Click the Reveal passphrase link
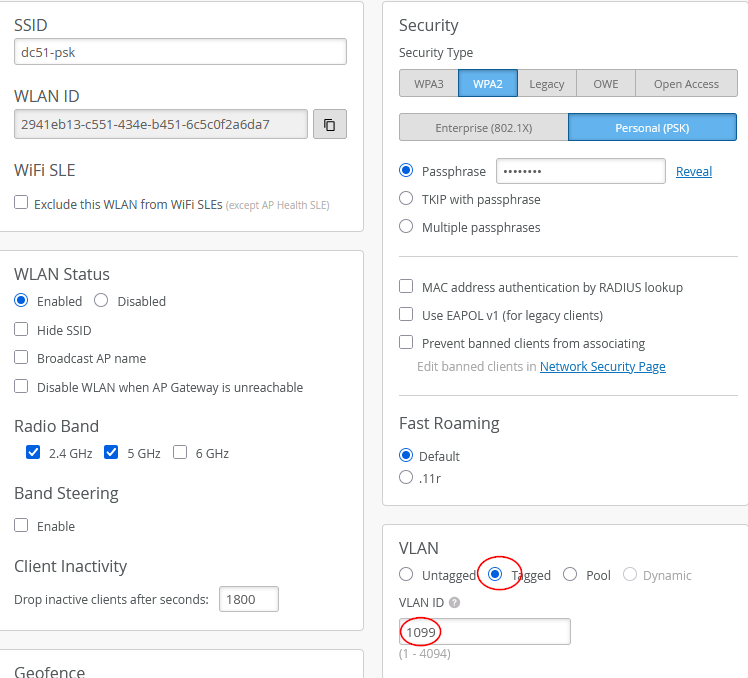748x678 pixels. click(694, 172)
